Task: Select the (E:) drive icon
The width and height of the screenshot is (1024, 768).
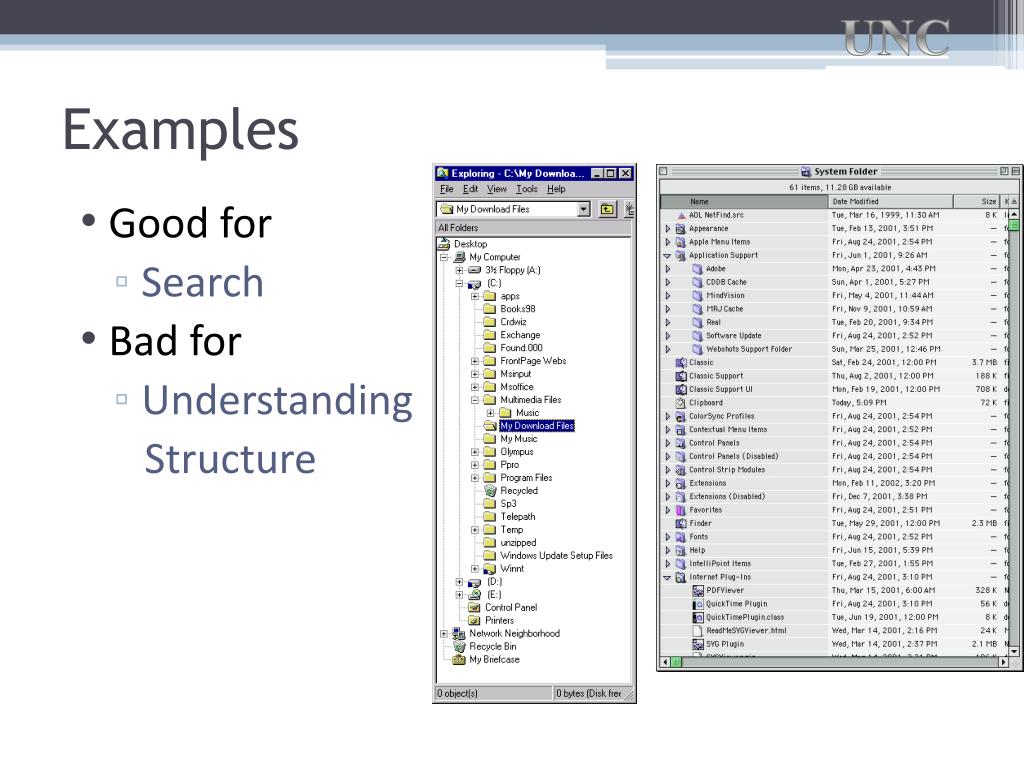Action: click(474, 595)
